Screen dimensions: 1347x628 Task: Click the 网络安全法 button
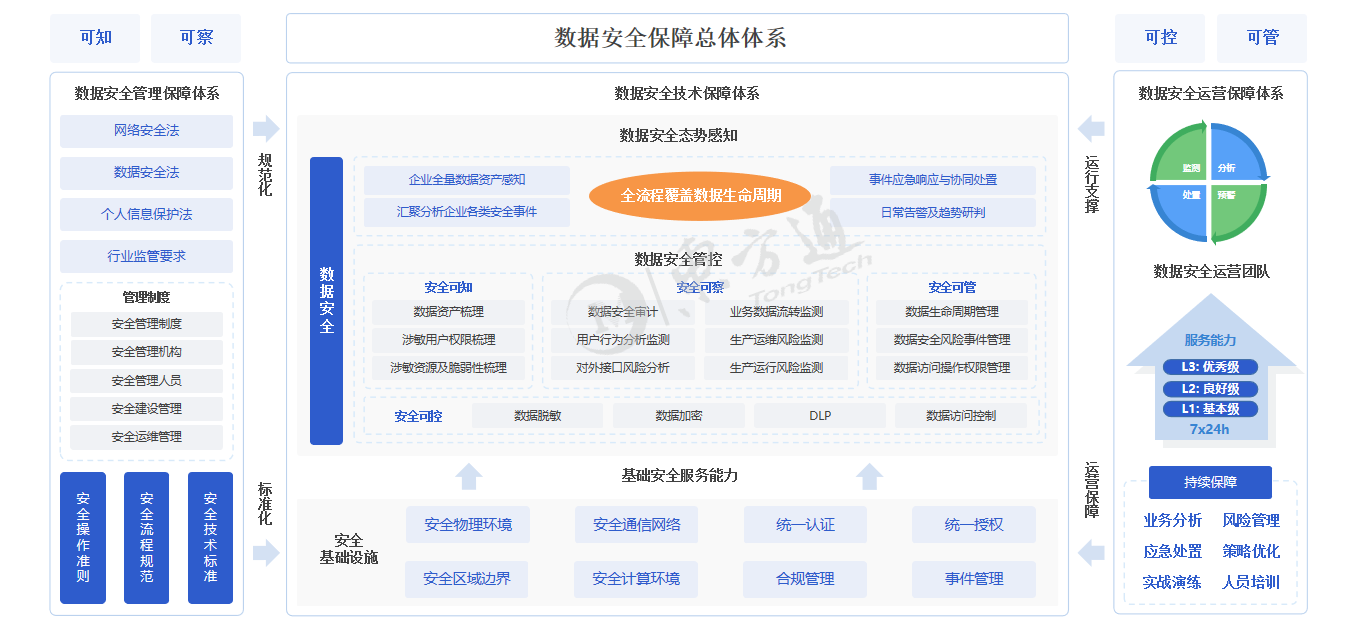click(x=146, y=131)
